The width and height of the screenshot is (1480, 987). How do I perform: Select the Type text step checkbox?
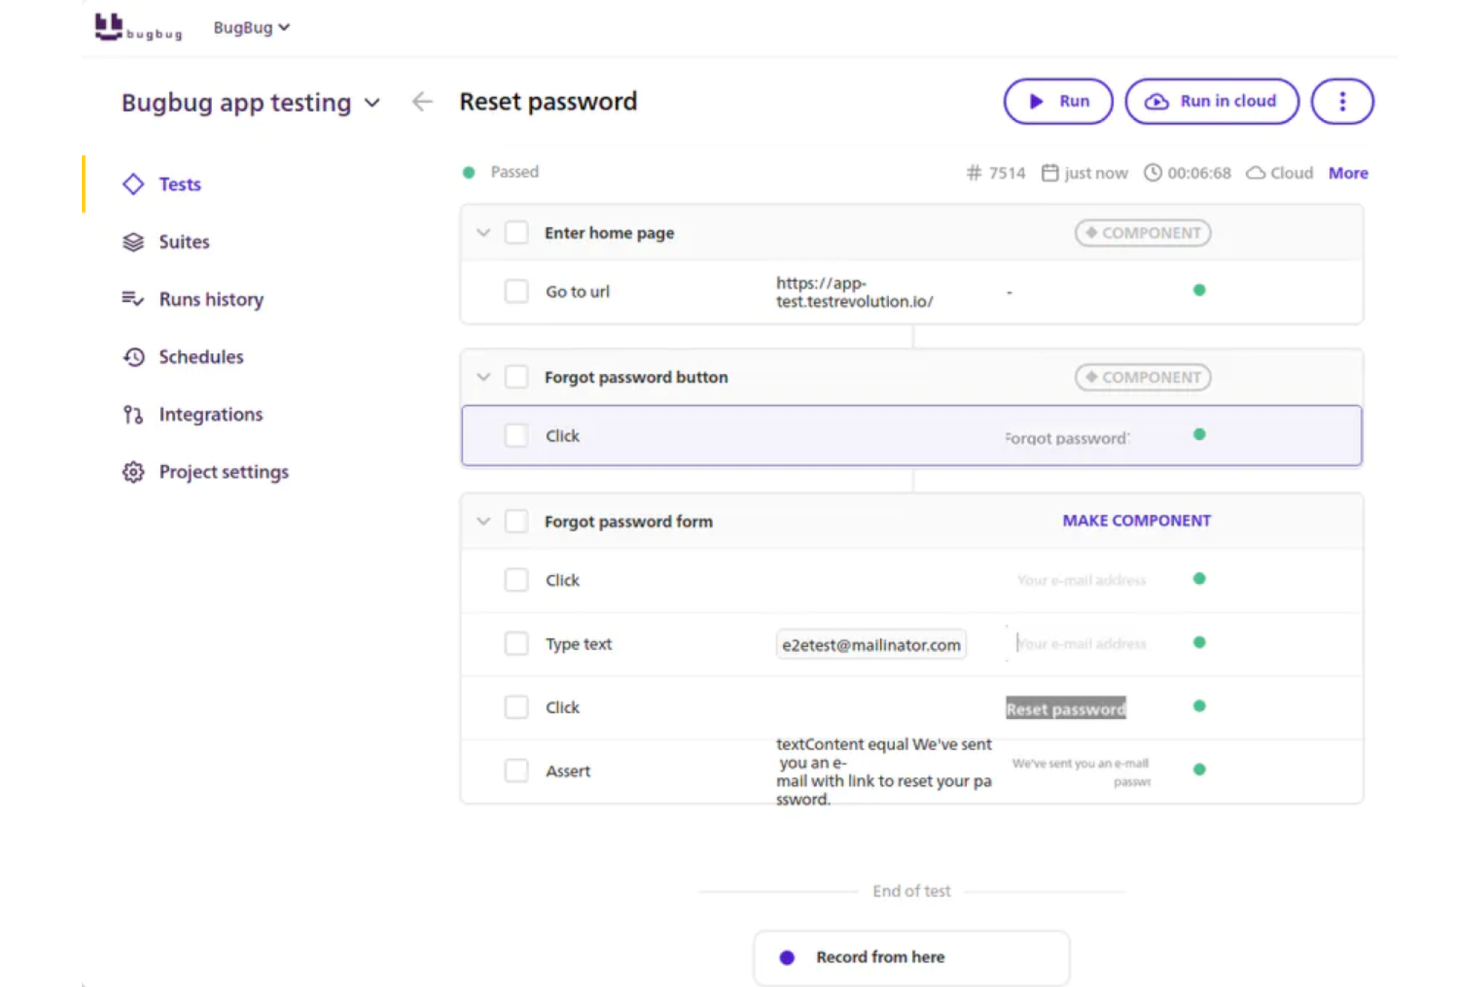516,643
